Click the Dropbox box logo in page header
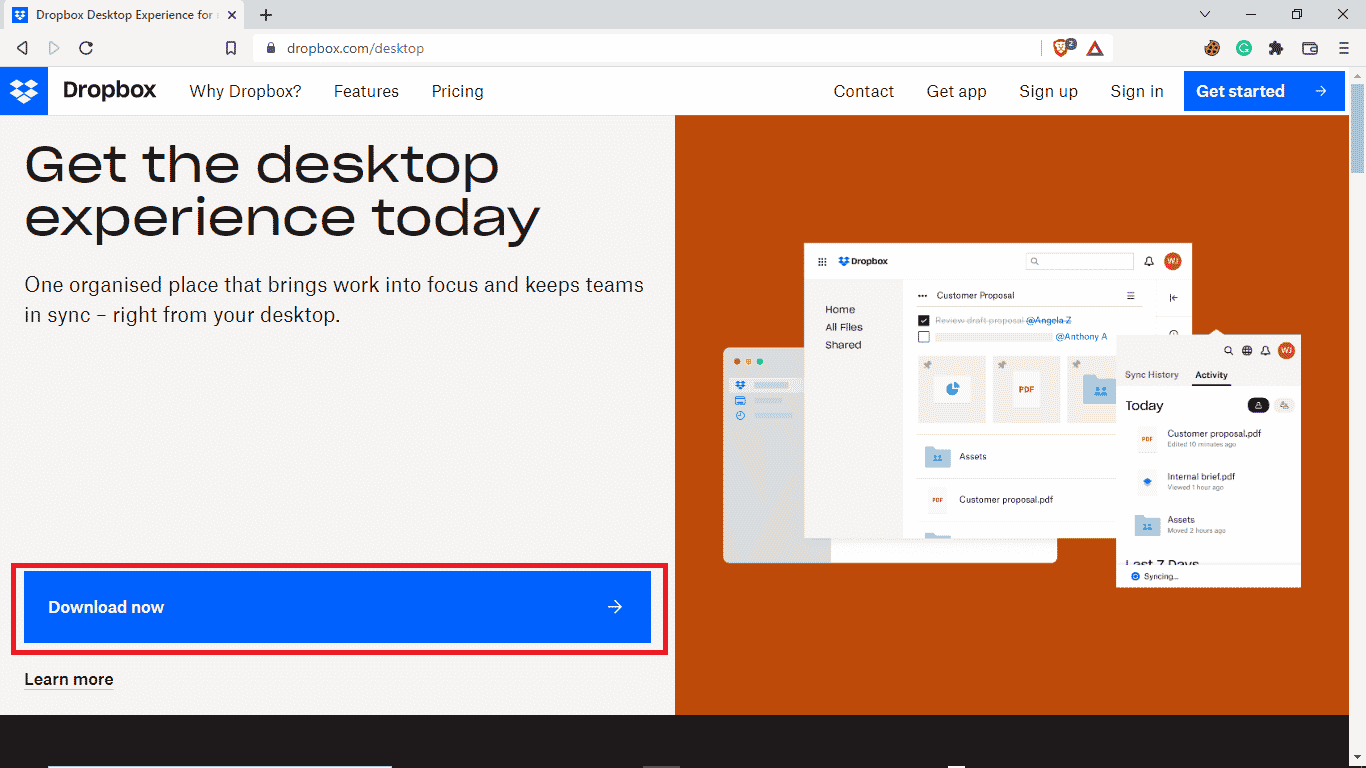This screenshot has height=768, width=1366. pos(24,91)
